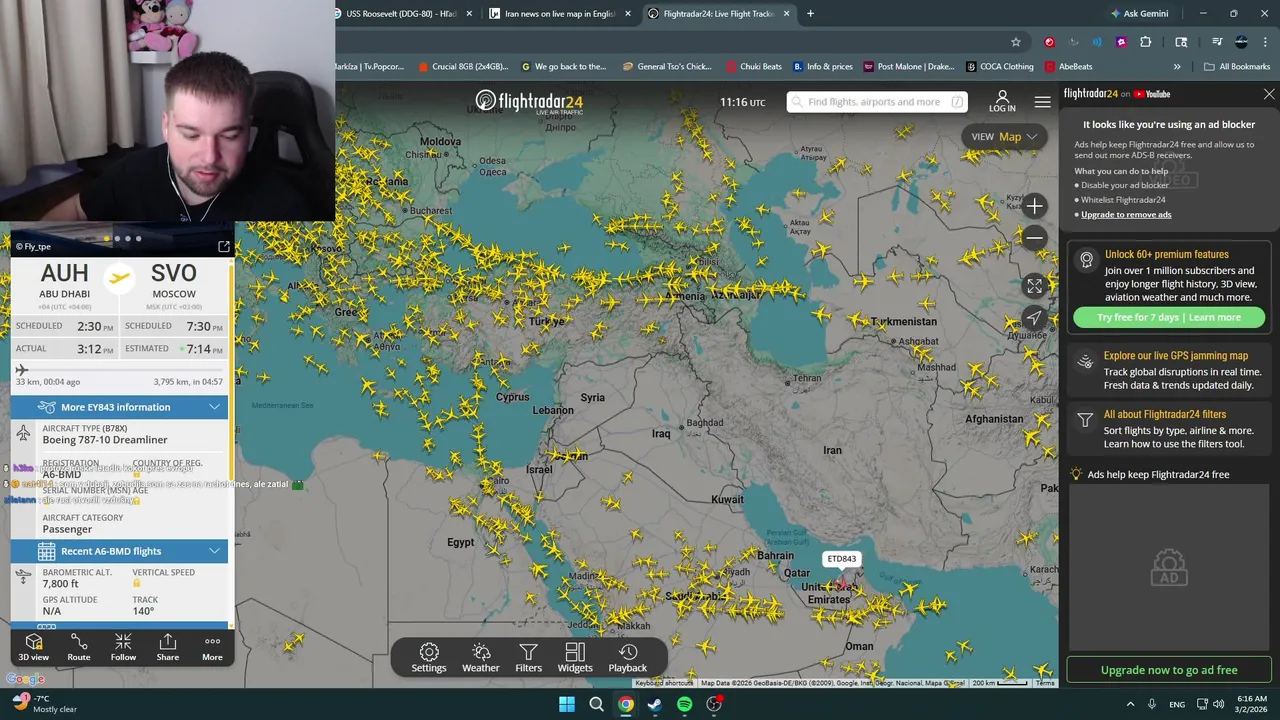
Task: Open AbeBeats bookmark
Action: (1068, 67)
